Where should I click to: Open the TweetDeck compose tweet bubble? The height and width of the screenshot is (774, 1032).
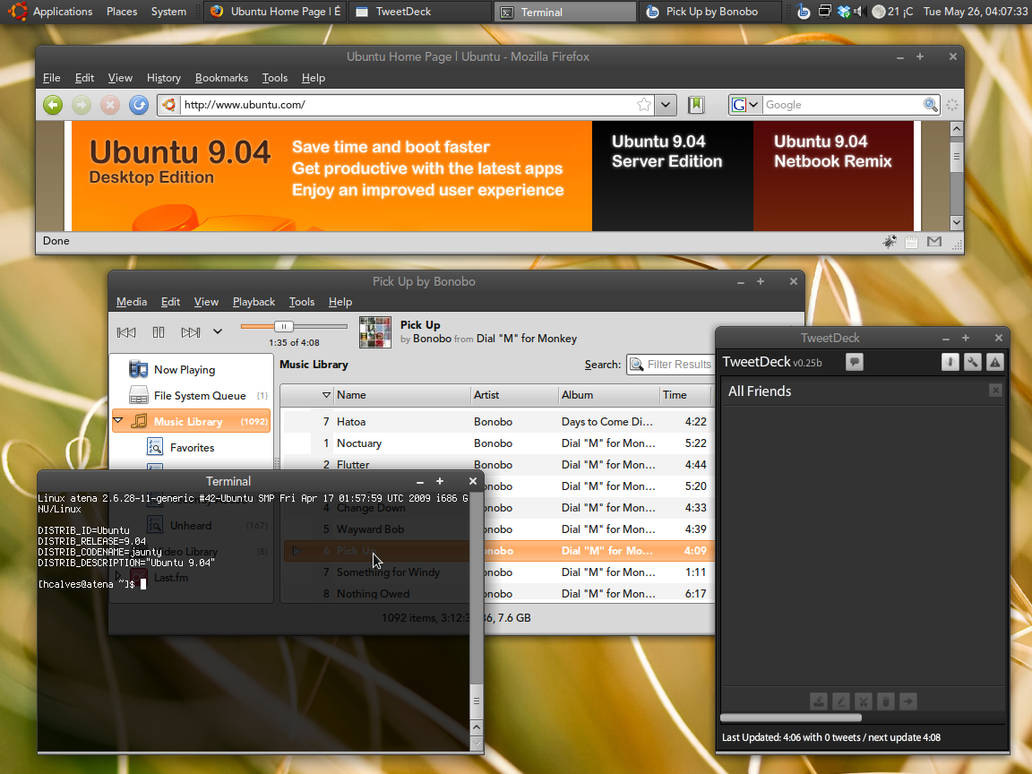tap(854, 362)
